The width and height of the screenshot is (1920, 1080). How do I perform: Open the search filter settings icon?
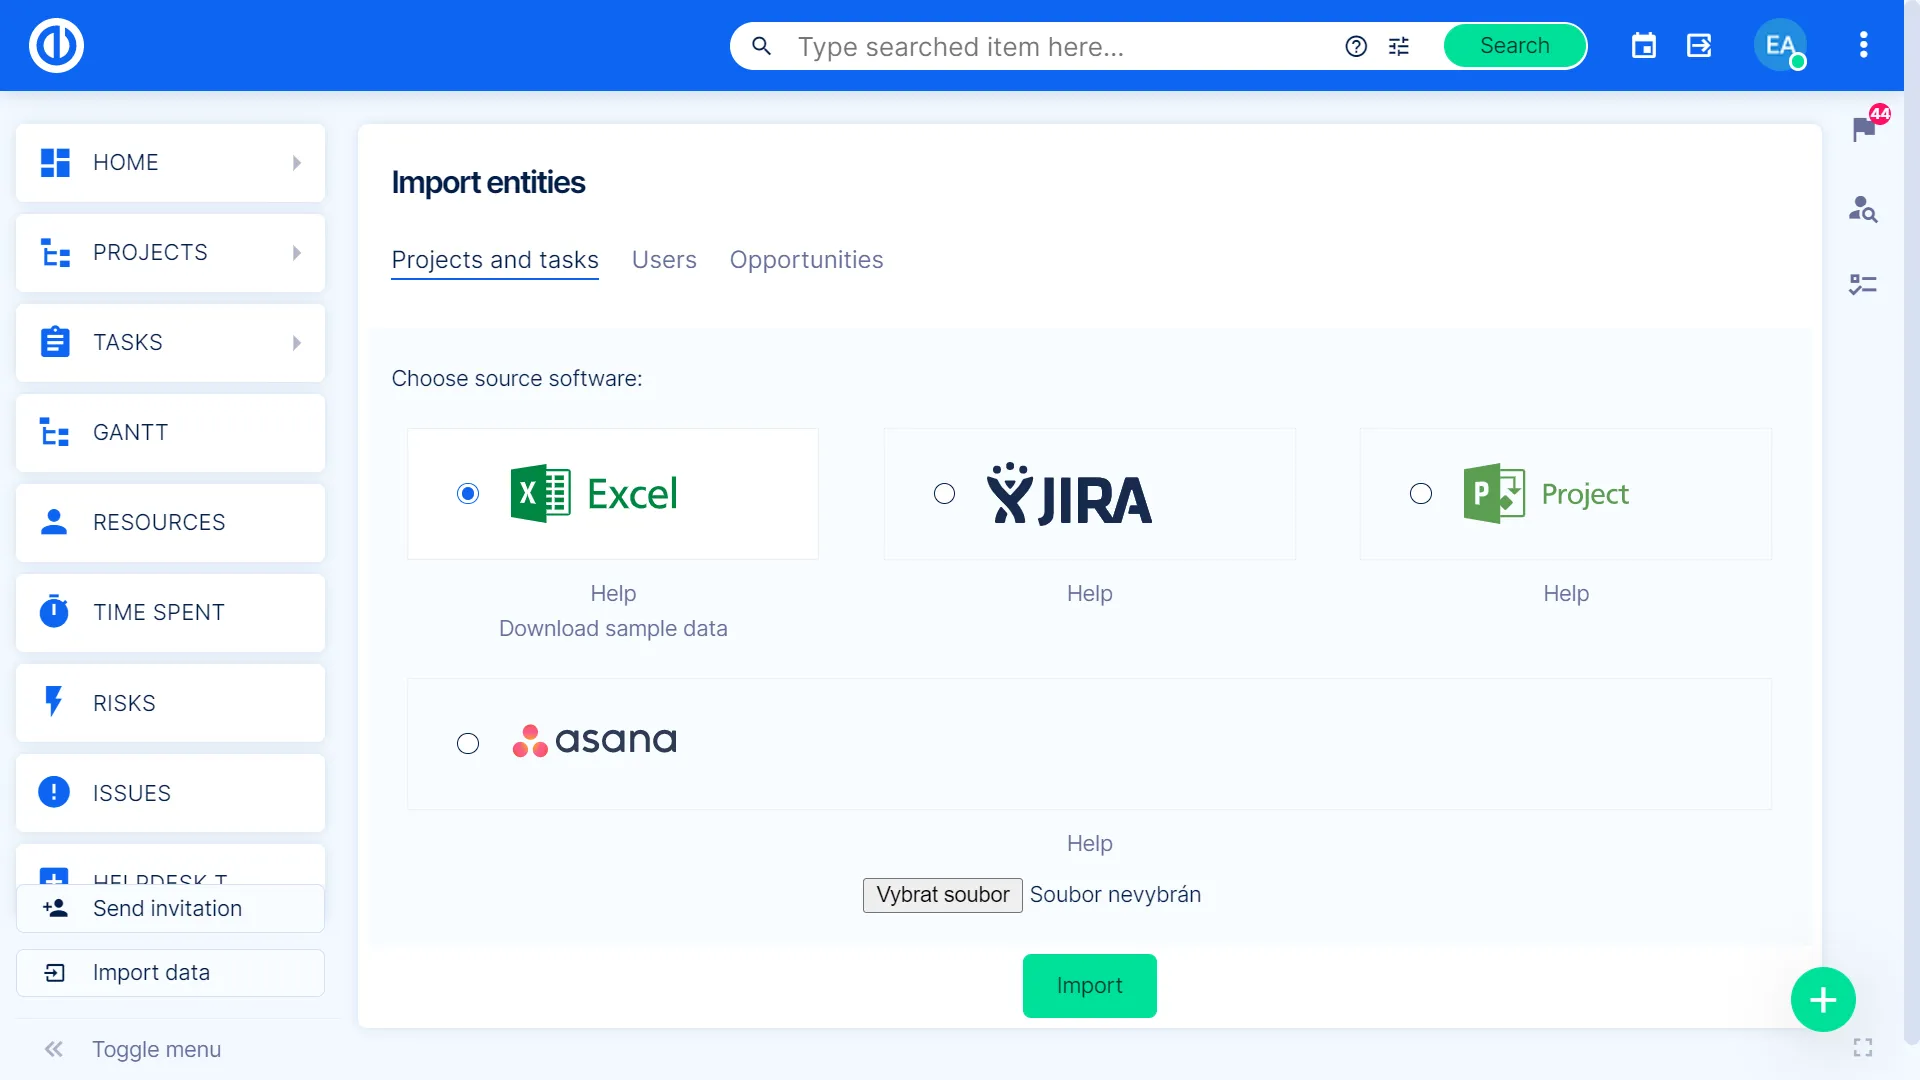click(x=1399, y=46)
